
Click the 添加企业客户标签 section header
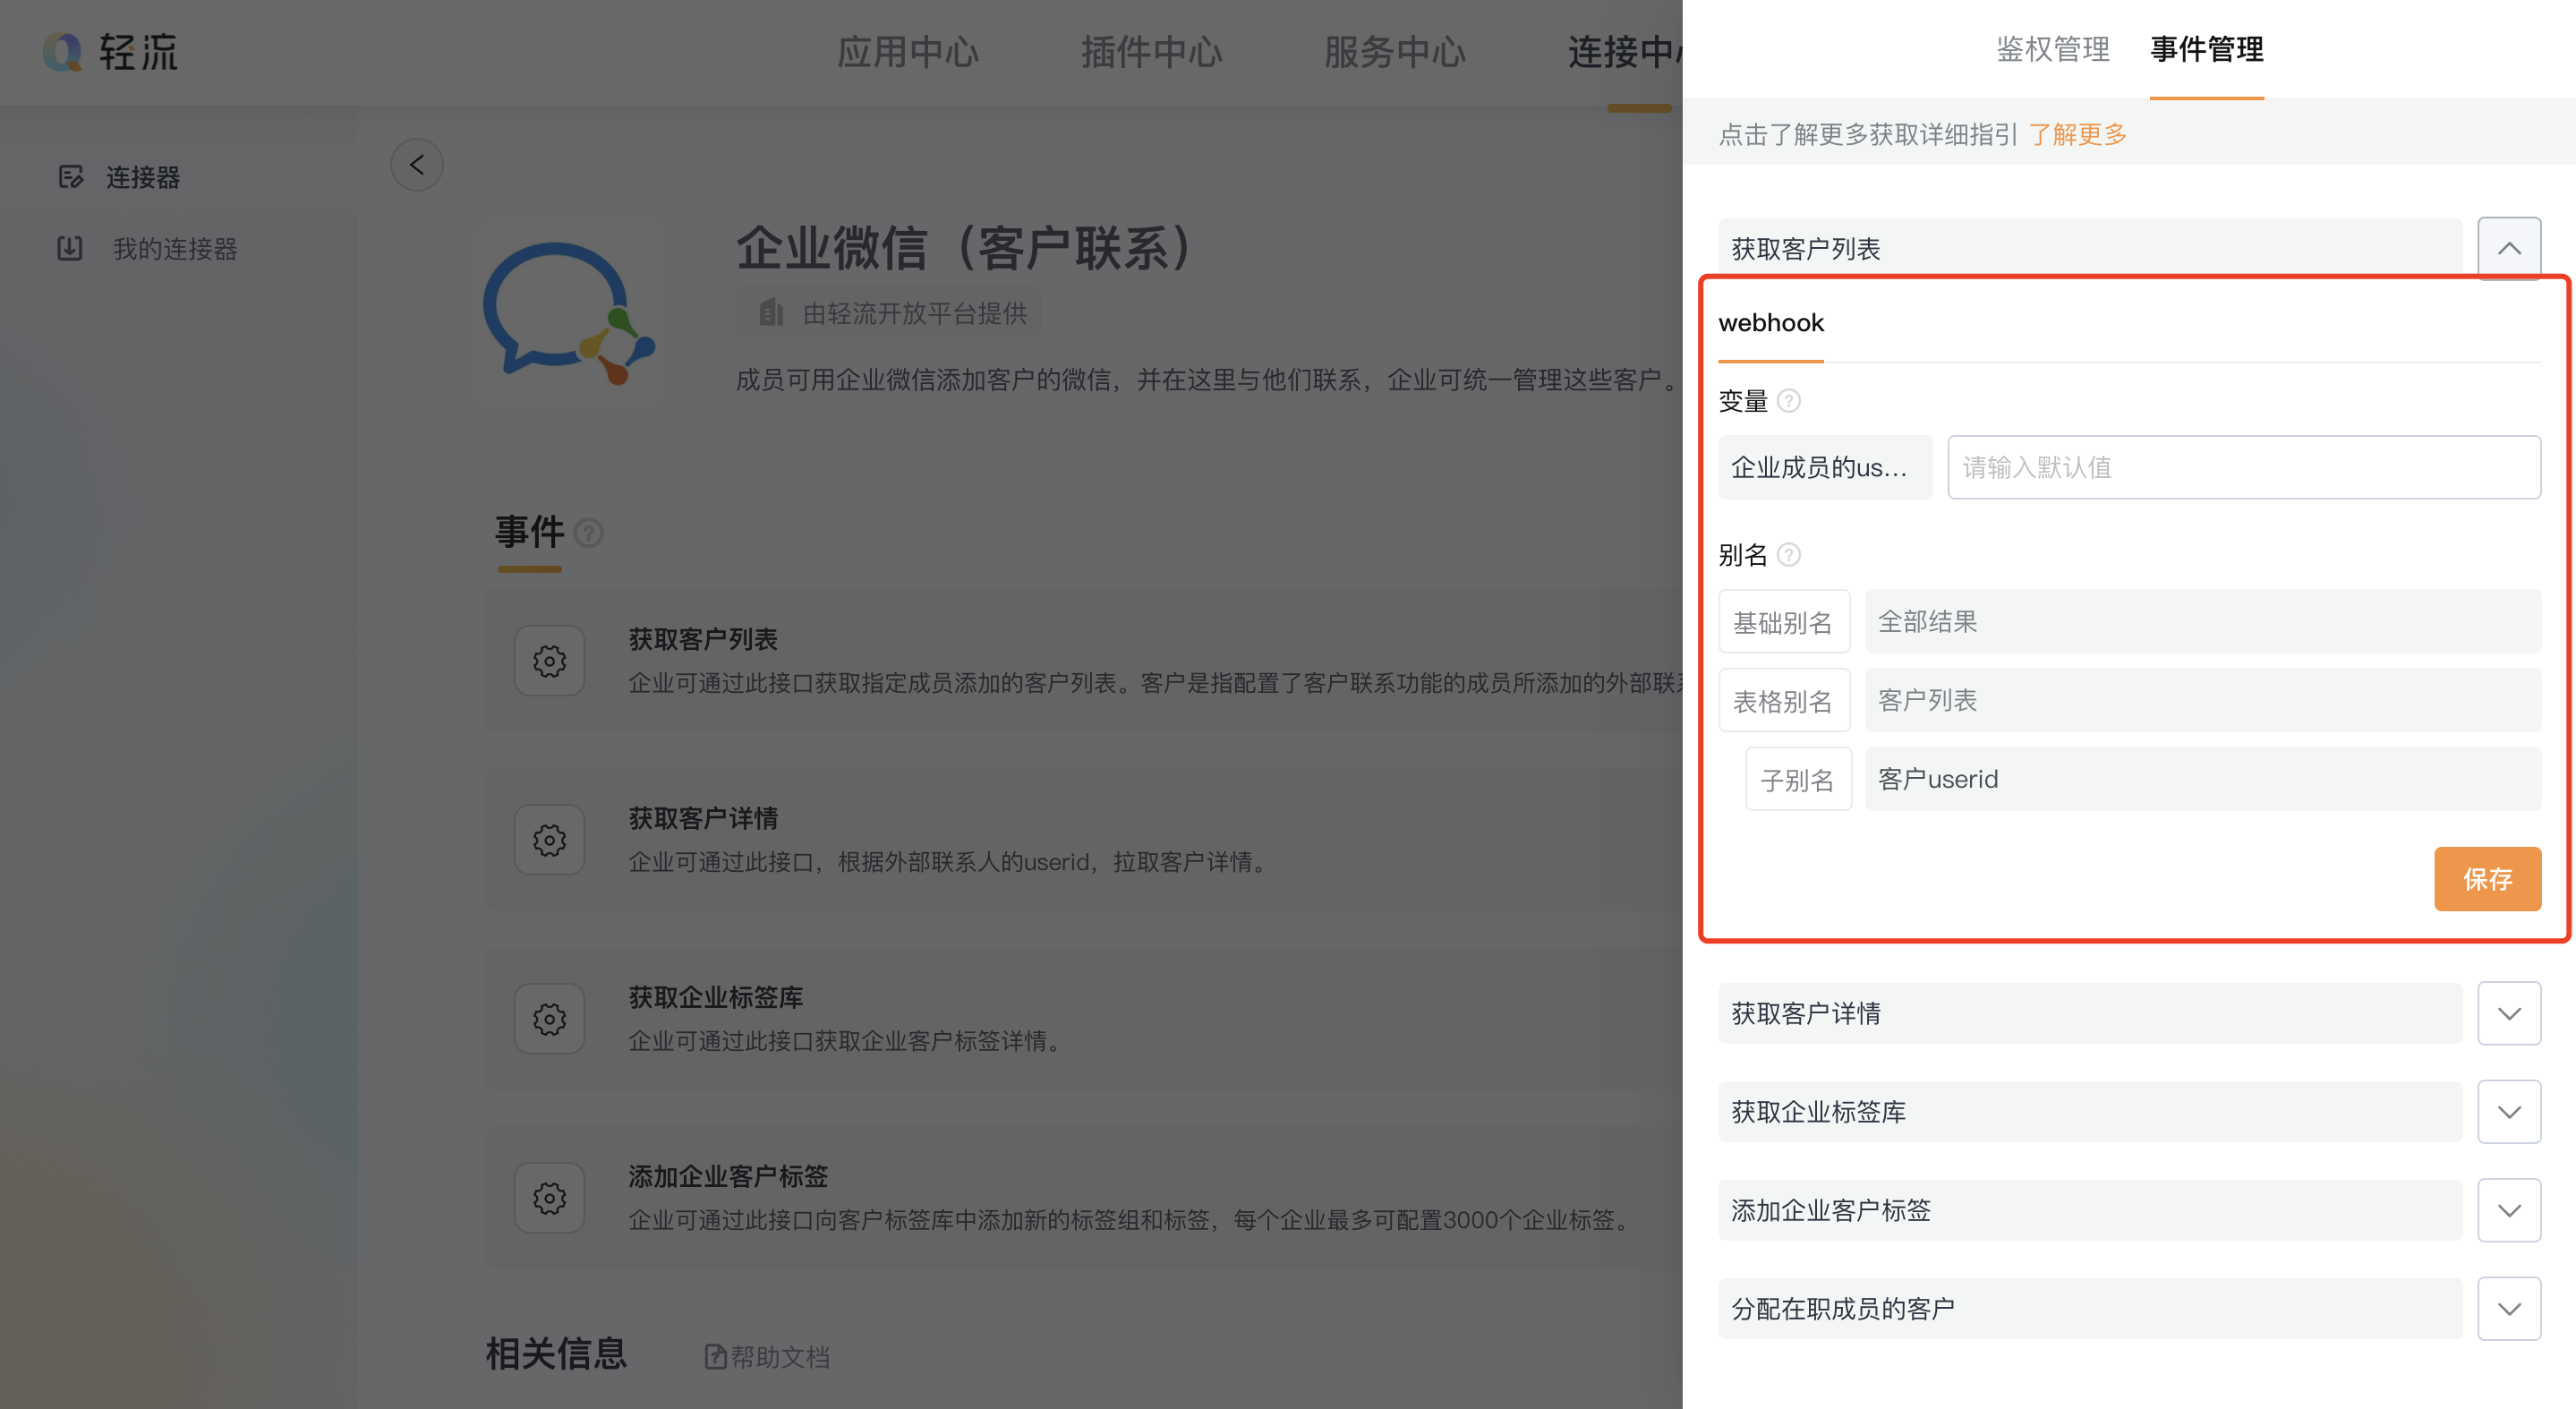2090,1211
